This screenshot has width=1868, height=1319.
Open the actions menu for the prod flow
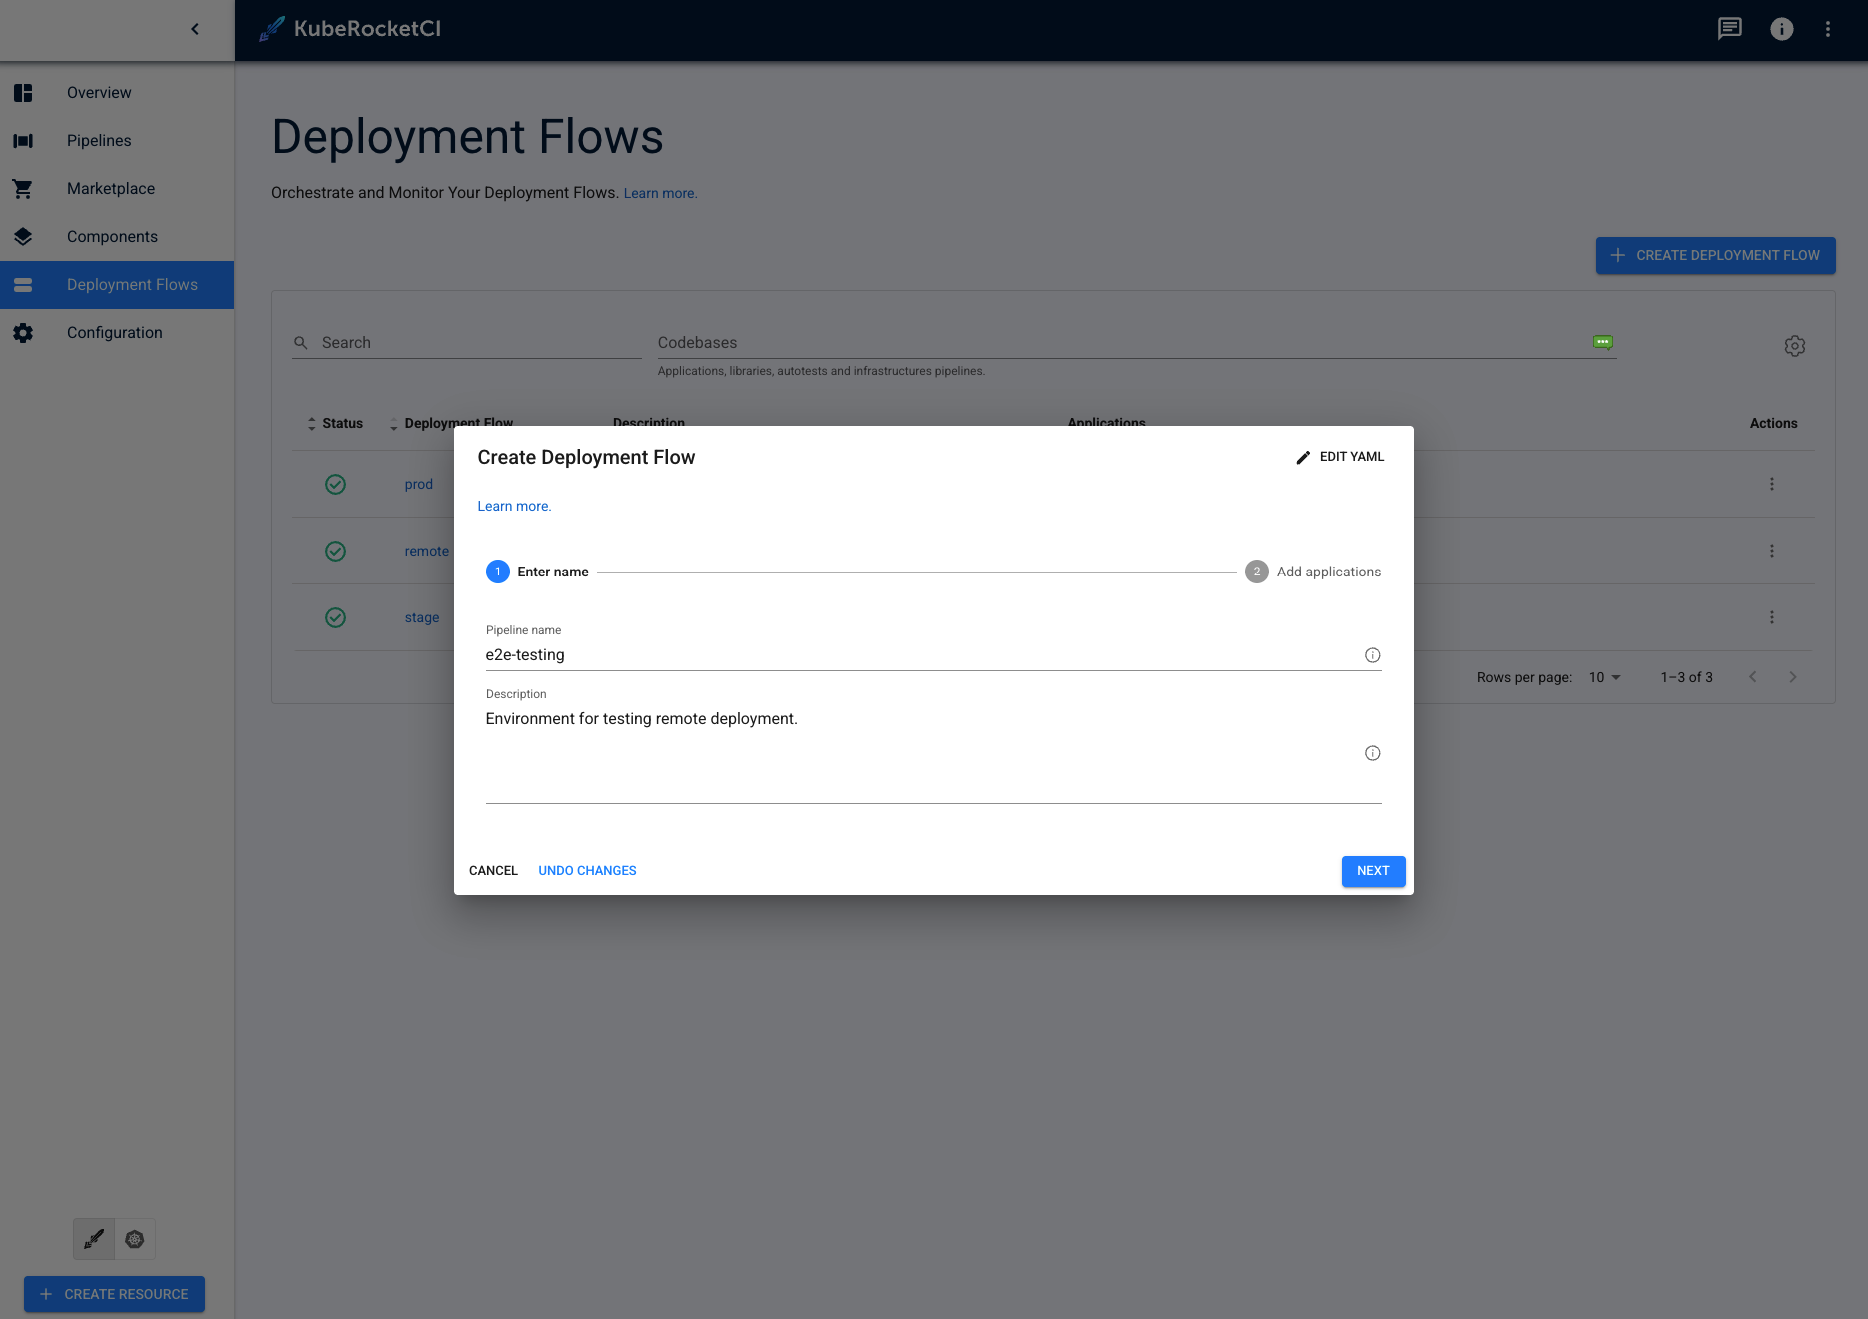pos(1772,484)
